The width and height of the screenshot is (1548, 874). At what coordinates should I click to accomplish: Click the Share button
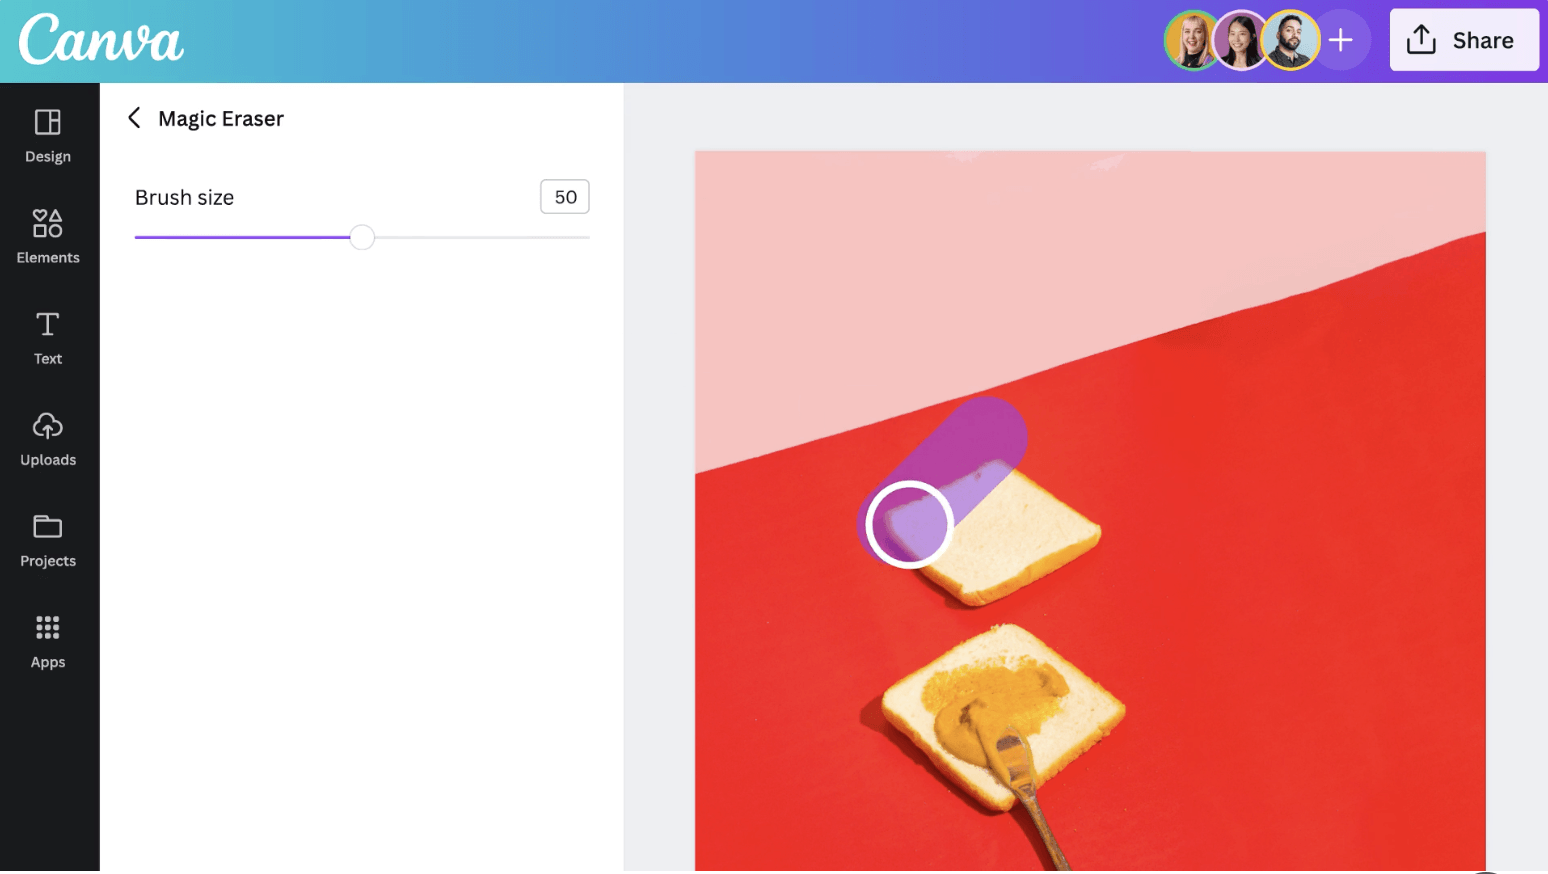pyautogui.click(x=1464, y=40)
